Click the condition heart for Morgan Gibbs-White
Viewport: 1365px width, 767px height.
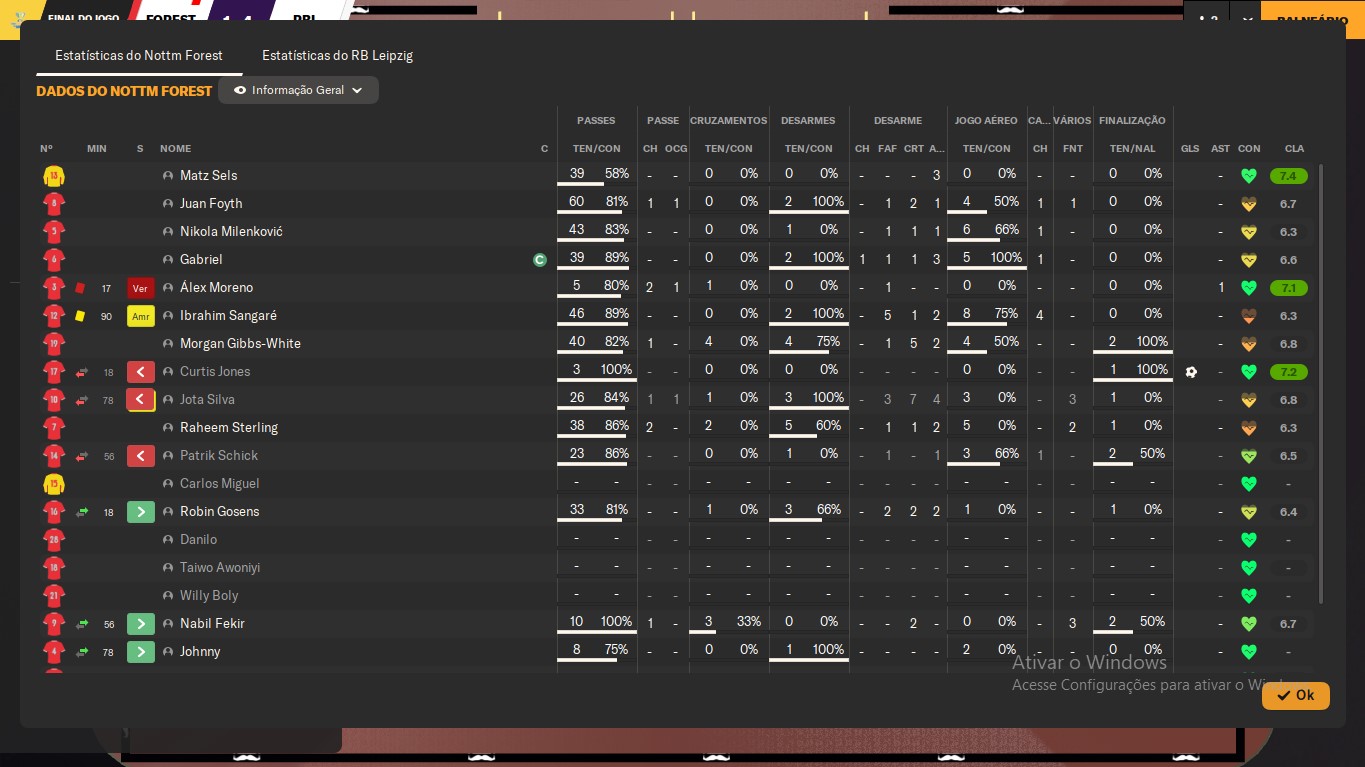[1248, 344]
